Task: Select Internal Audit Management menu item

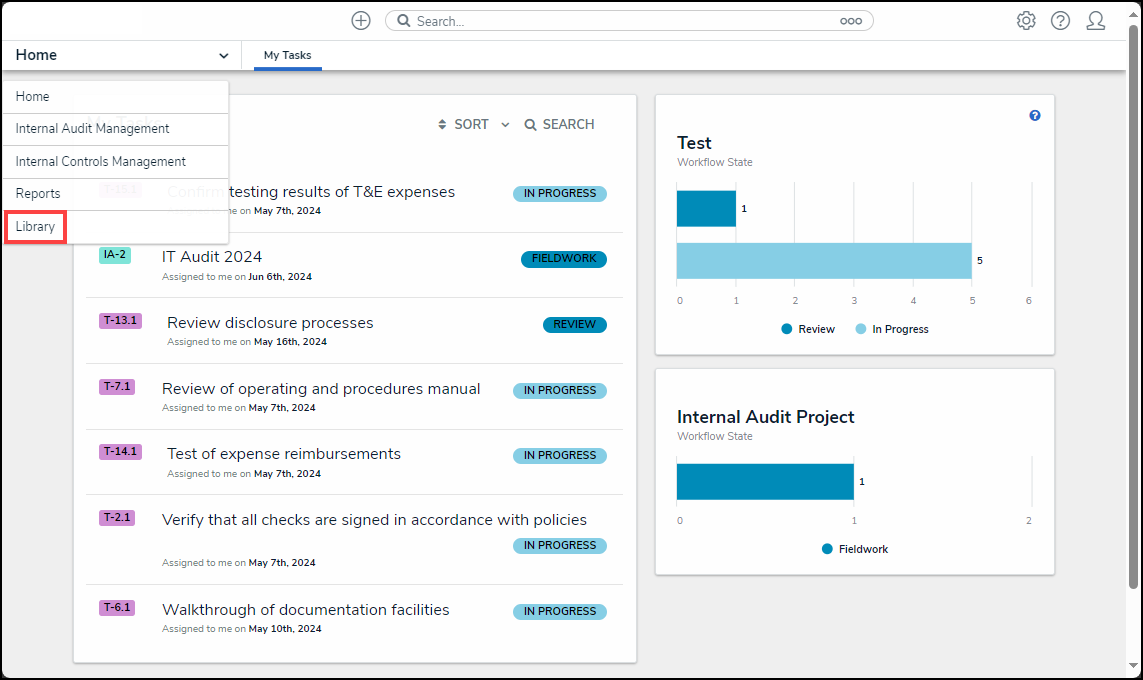Action: pyautogui.click(x=92, y=129)
